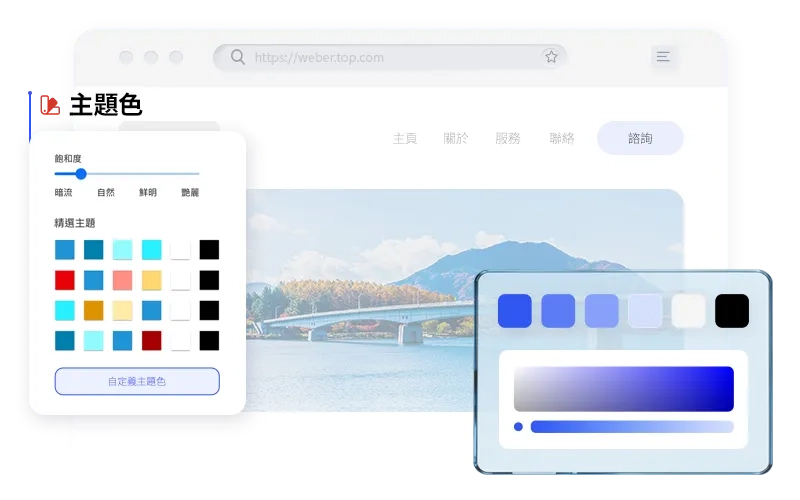This screenshot has height=500, width=800.
Task: Click the search magnifier icon in address bar
Action: tap(237, 57)
